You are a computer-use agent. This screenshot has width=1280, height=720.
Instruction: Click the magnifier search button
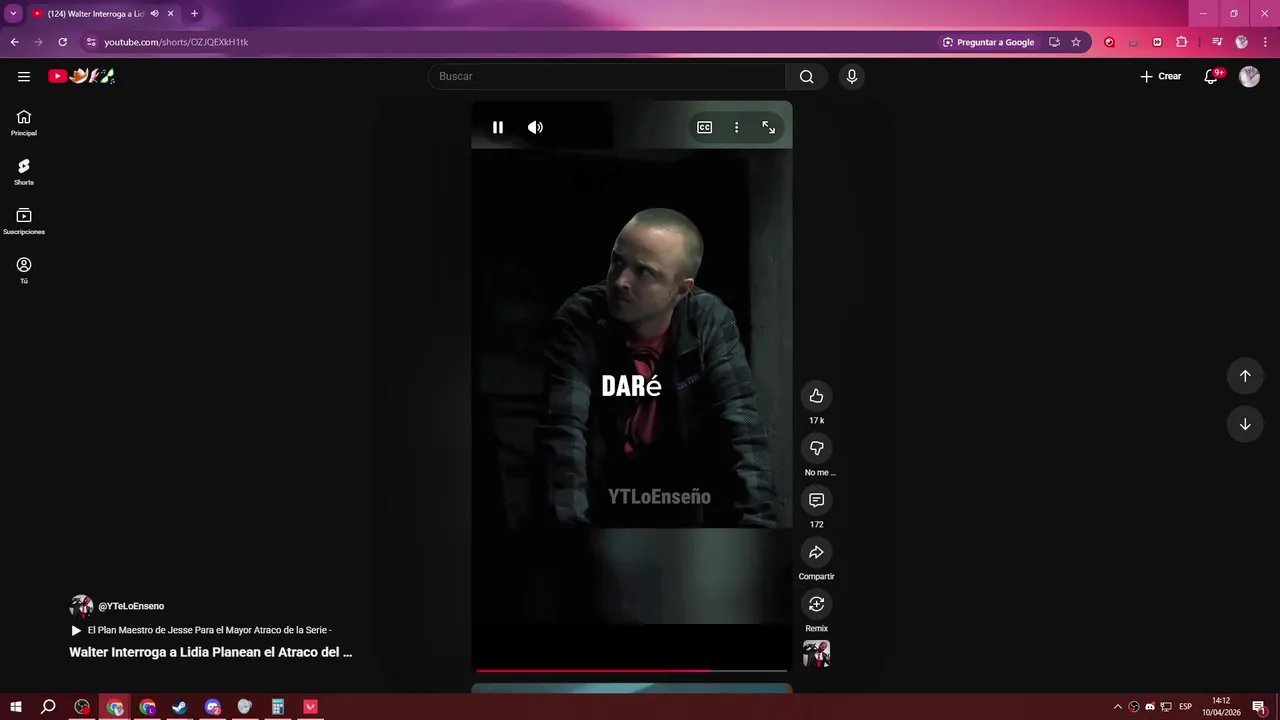807,76
